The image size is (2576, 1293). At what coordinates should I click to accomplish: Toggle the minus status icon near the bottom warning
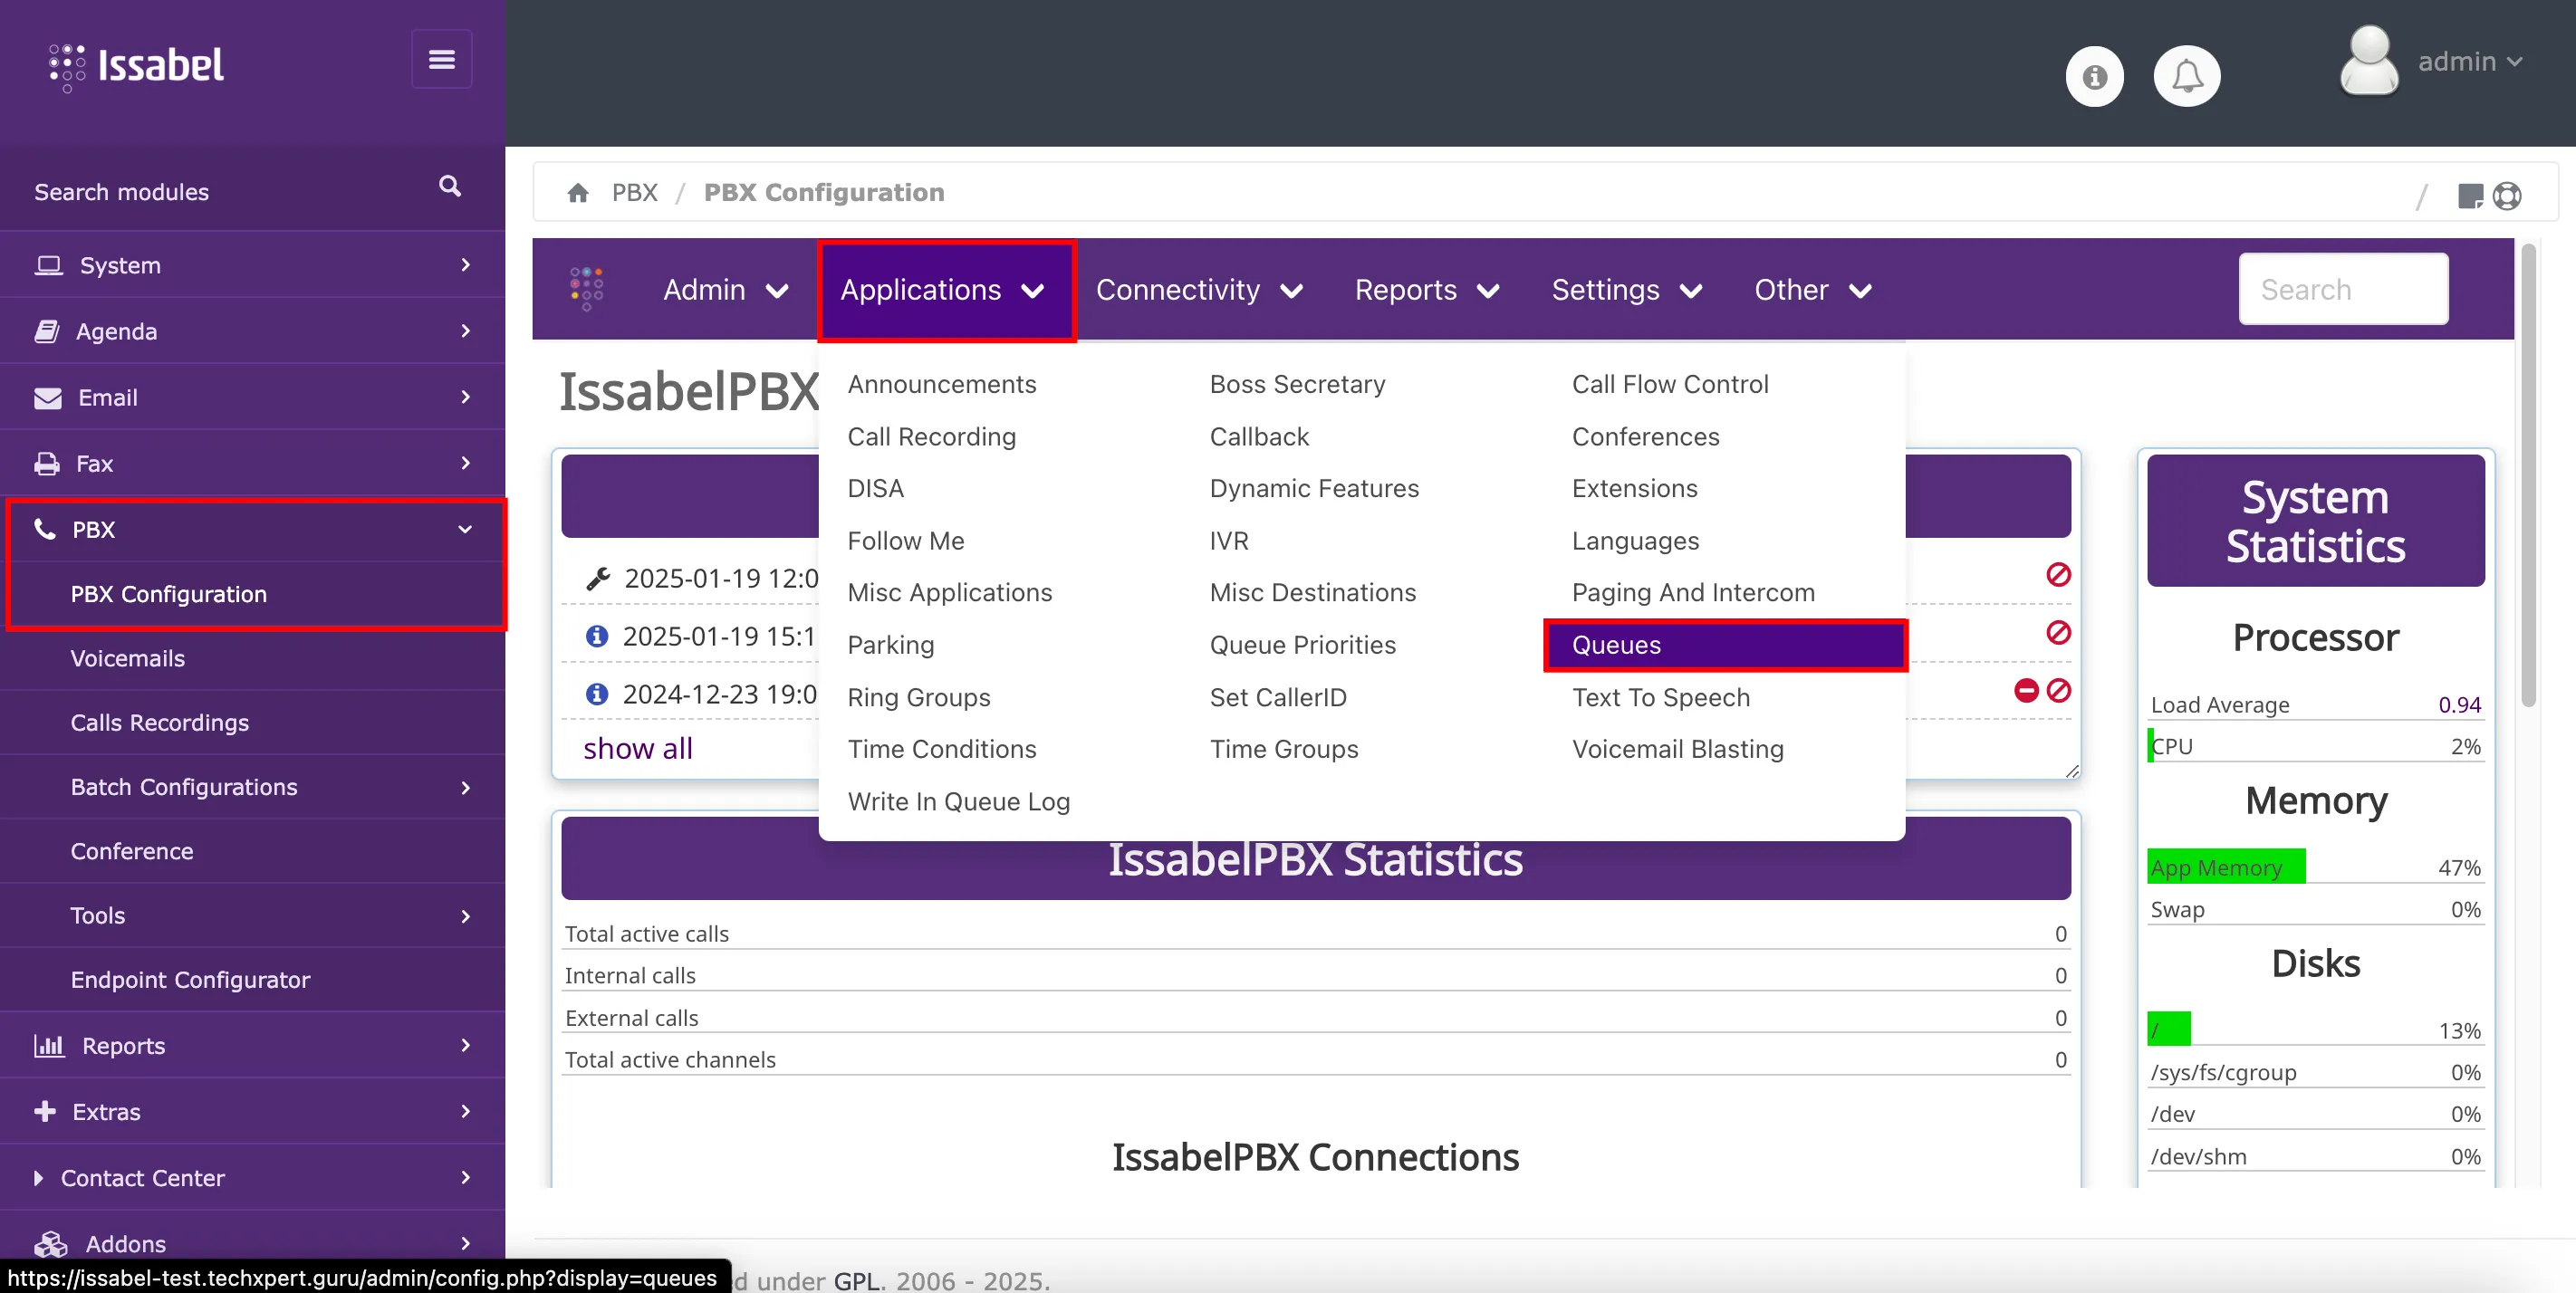click(2026, 690)
